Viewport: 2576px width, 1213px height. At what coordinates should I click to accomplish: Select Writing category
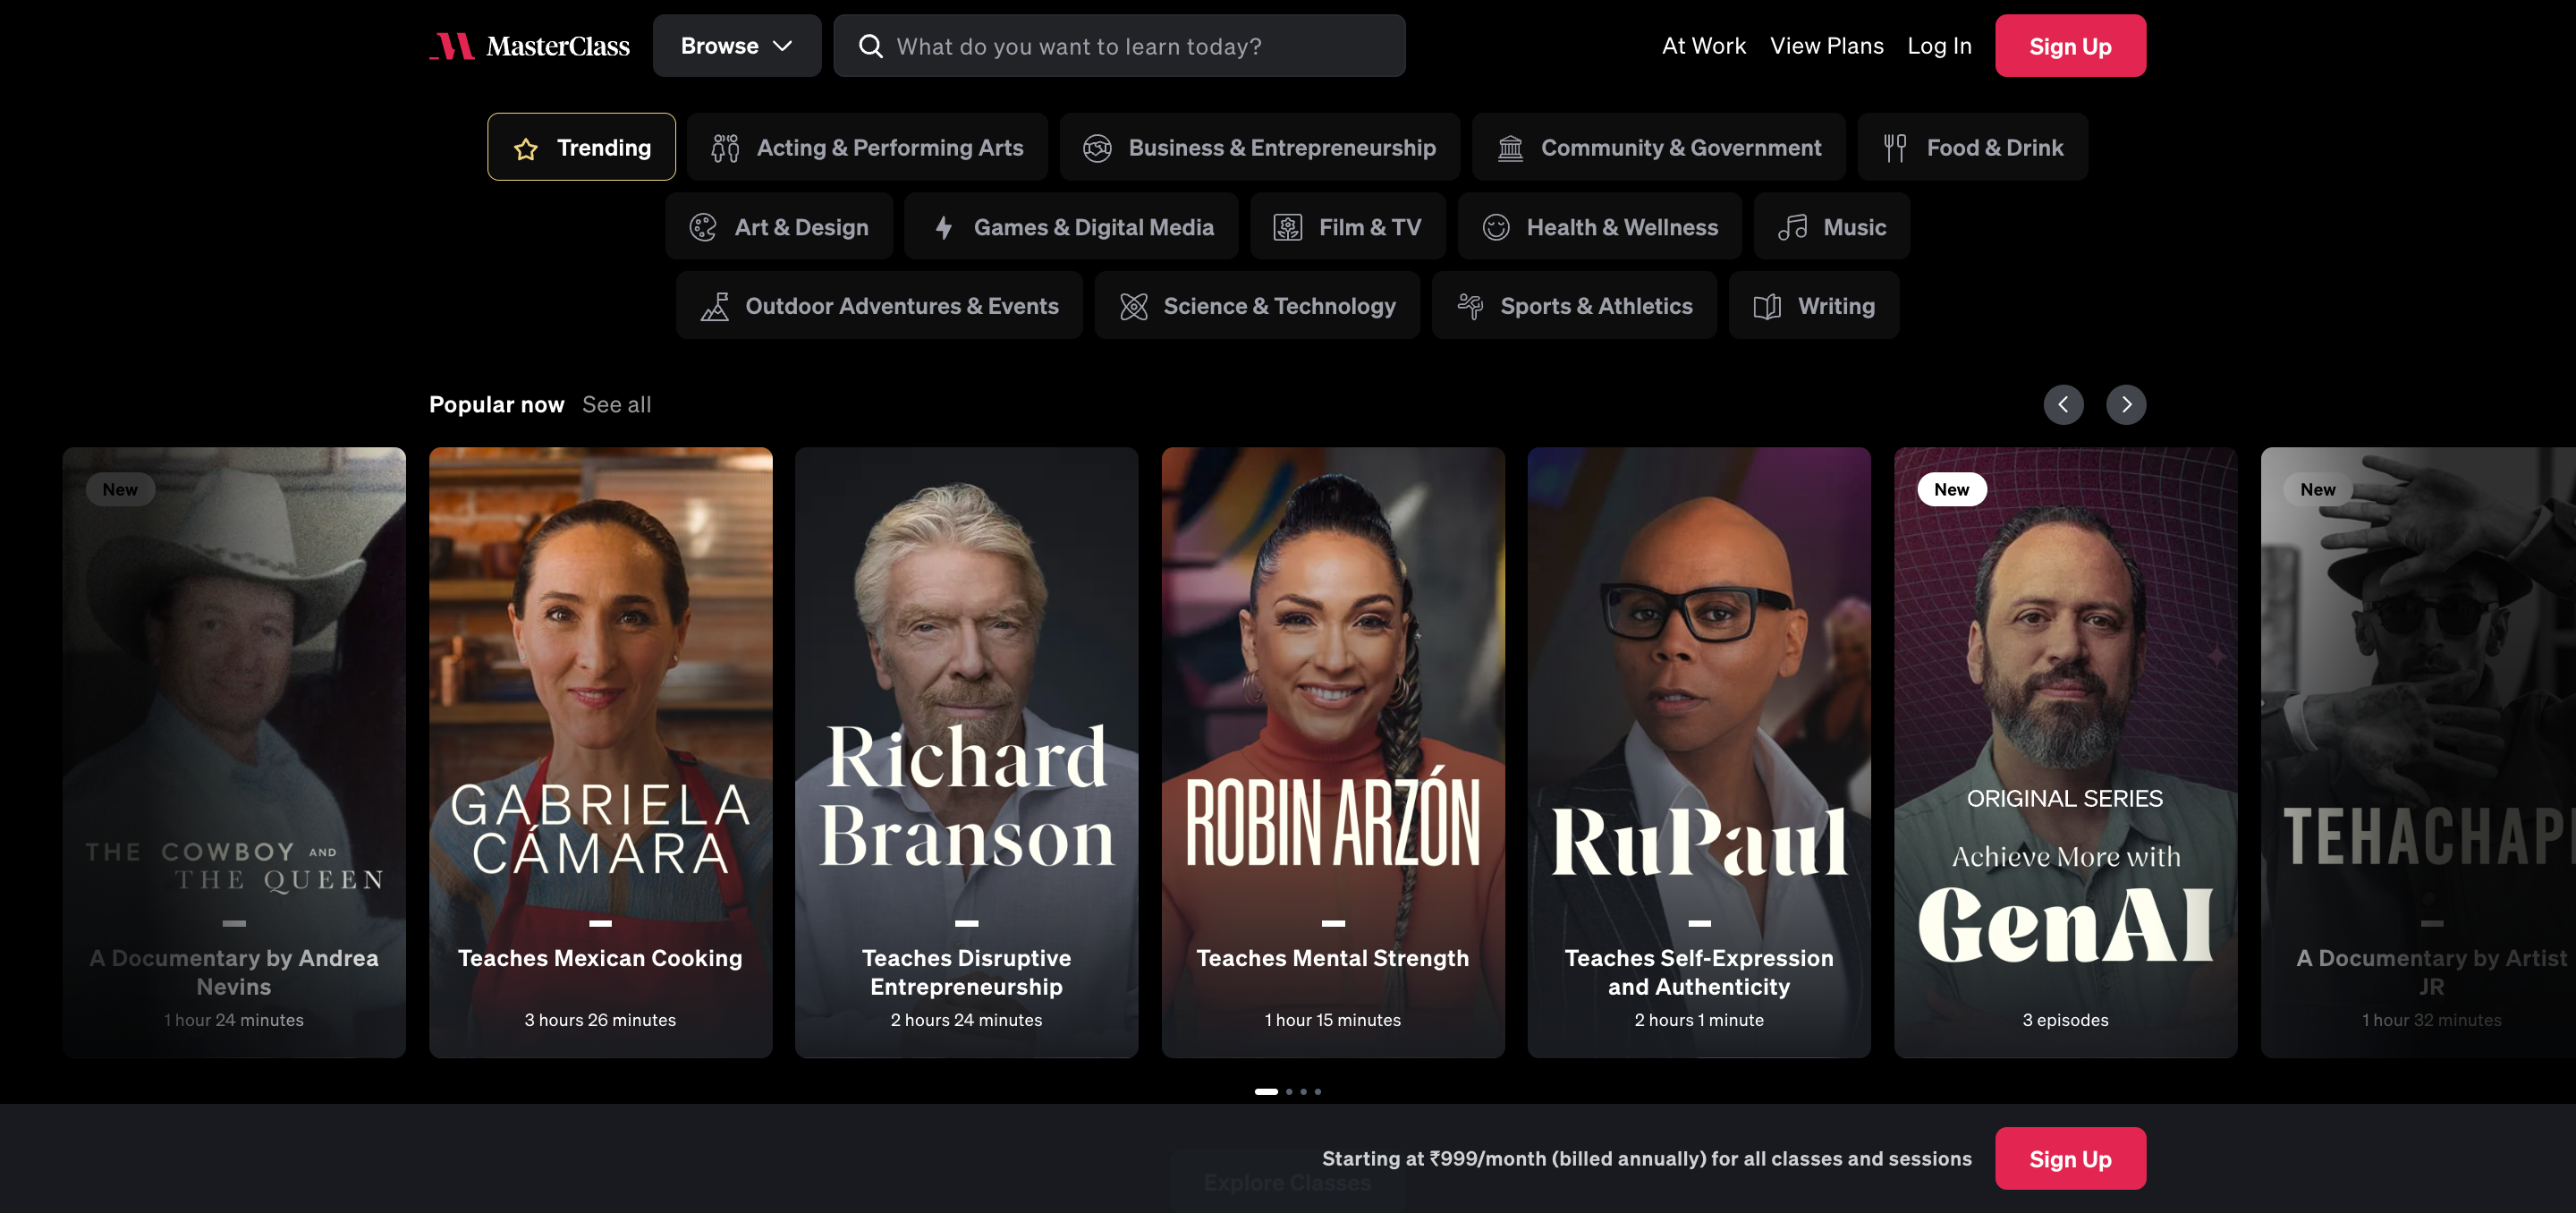point(1813,305)
